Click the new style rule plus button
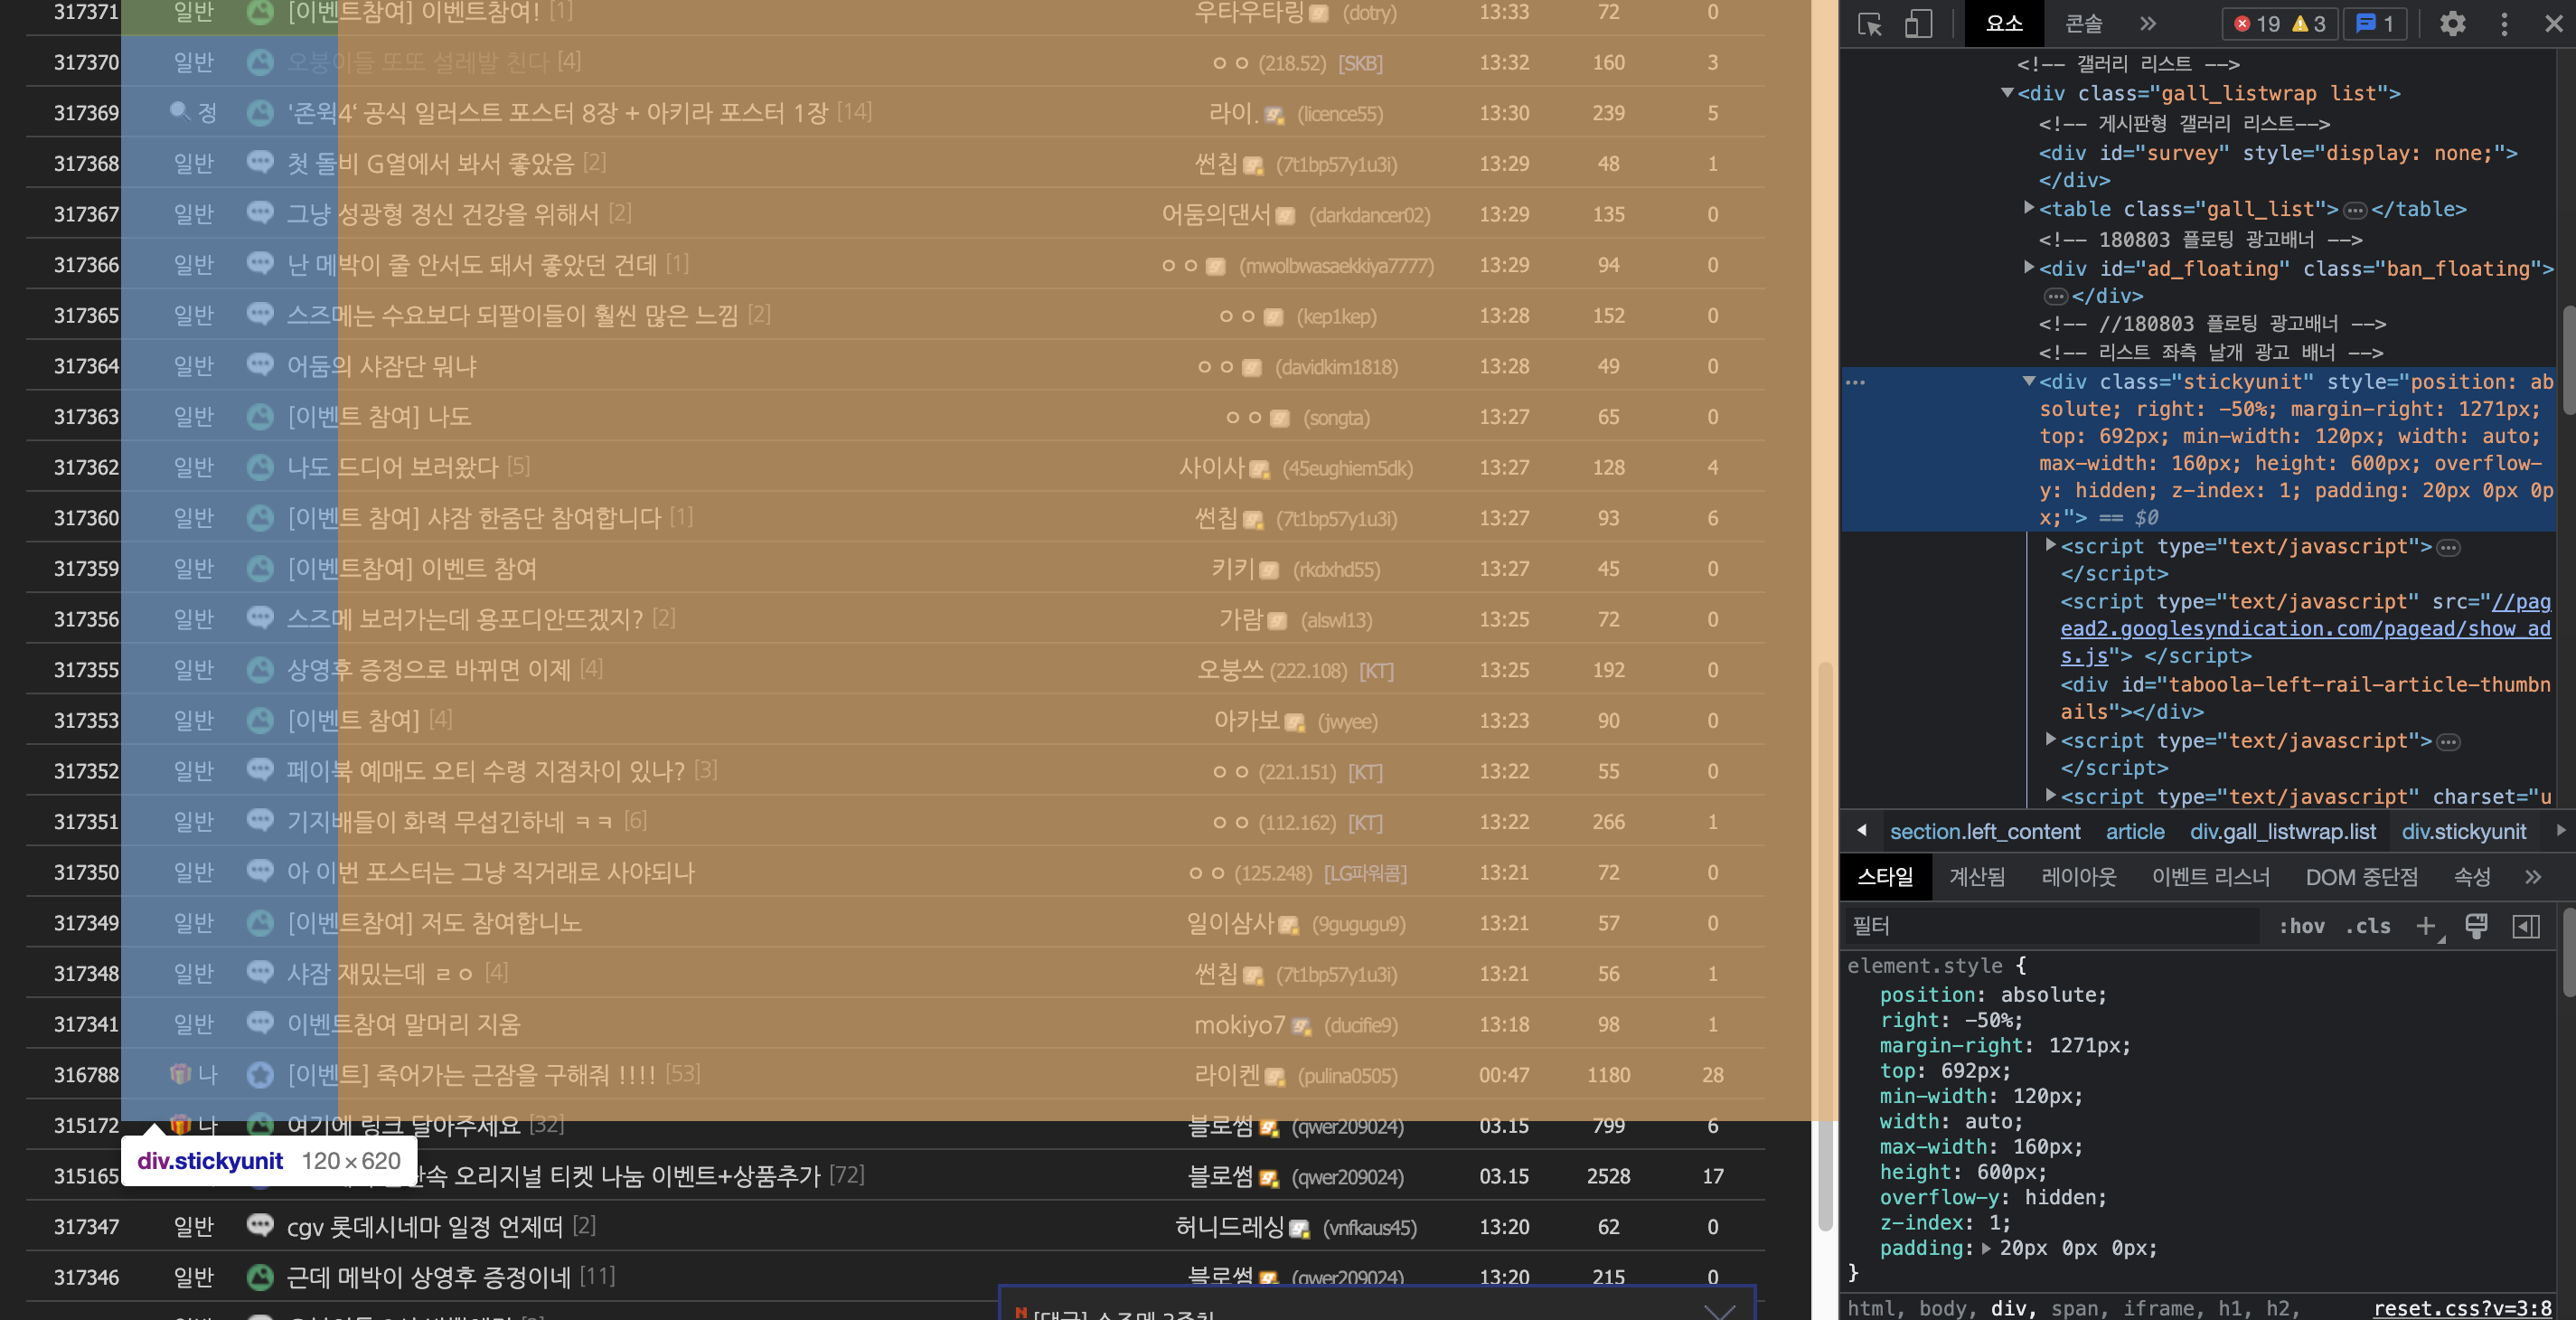Screen dimensions: 2576x1320 click(2427, 926)
